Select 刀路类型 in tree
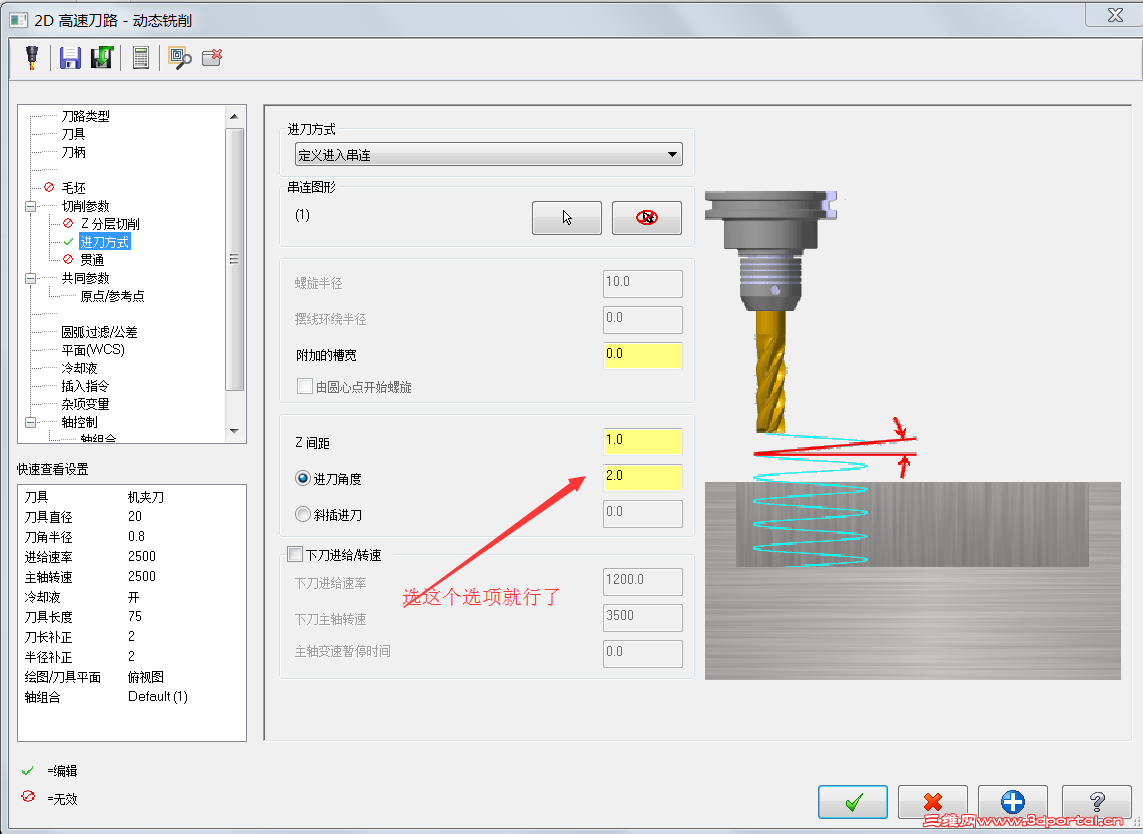This screenshot has height=834, width=1143. tap(85, 116)
